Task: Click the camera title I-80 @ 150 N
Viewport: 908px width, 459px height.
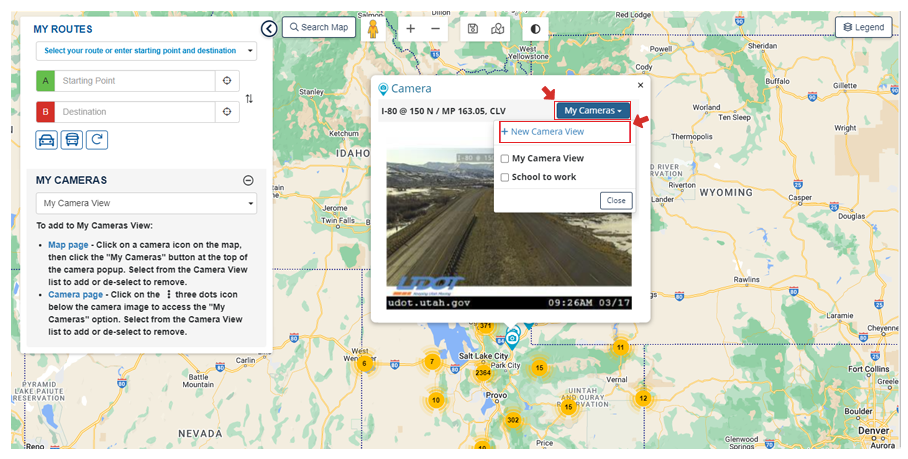Action: (x=443, y=111)
